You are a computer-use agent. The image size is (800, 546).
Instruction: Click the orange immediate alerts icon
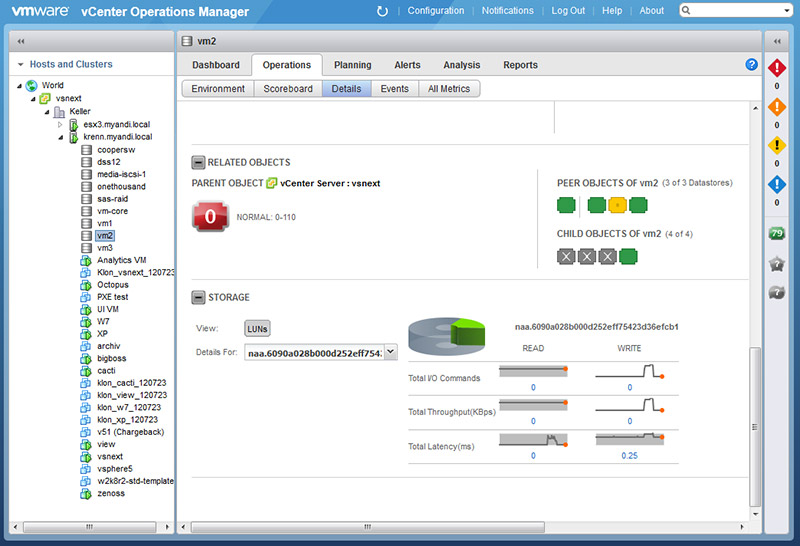click(777, 107)
